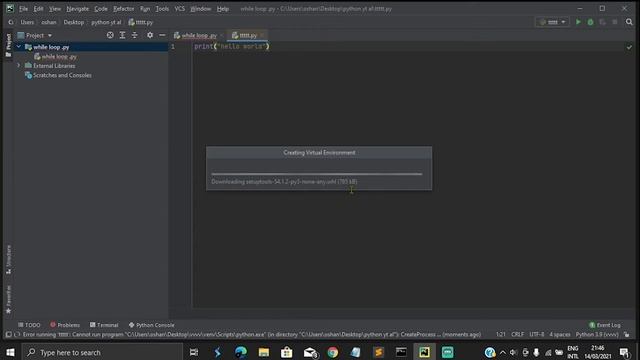Open the Edit menu
640x360 pixels.
[38, 9]
